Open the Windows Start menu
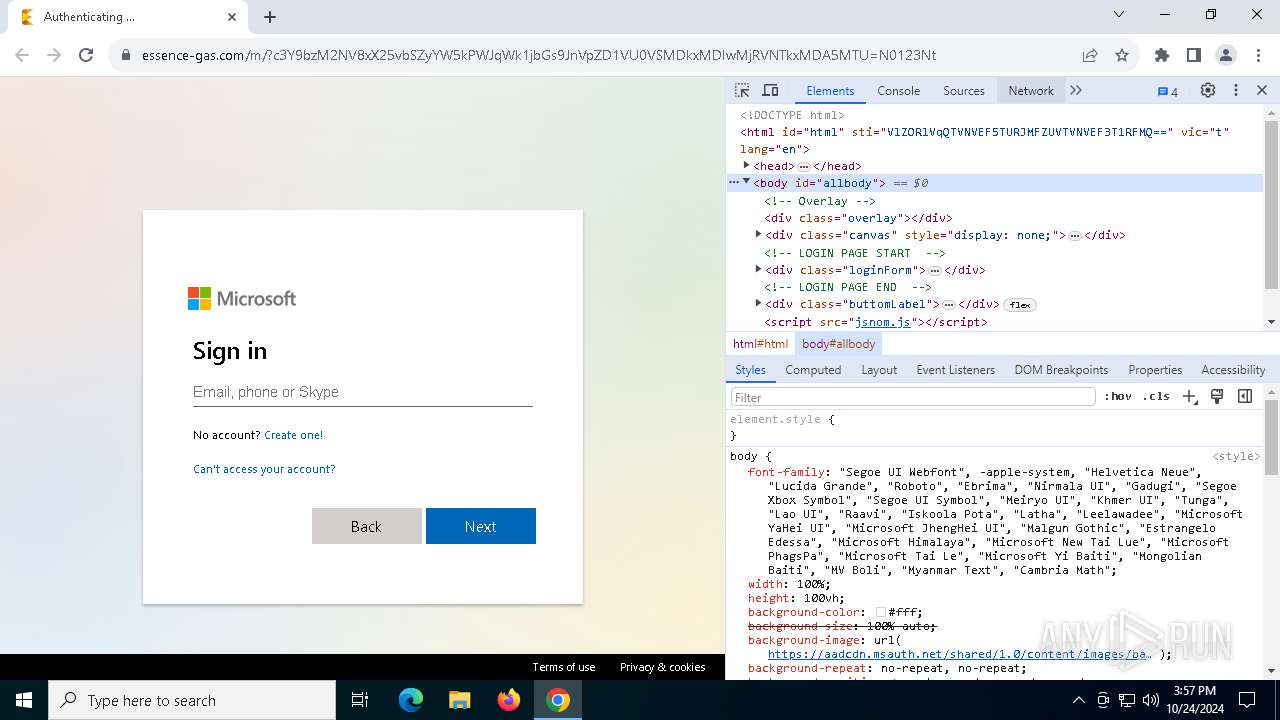Viewport: 1280px width, 720px height. point(24,700)
